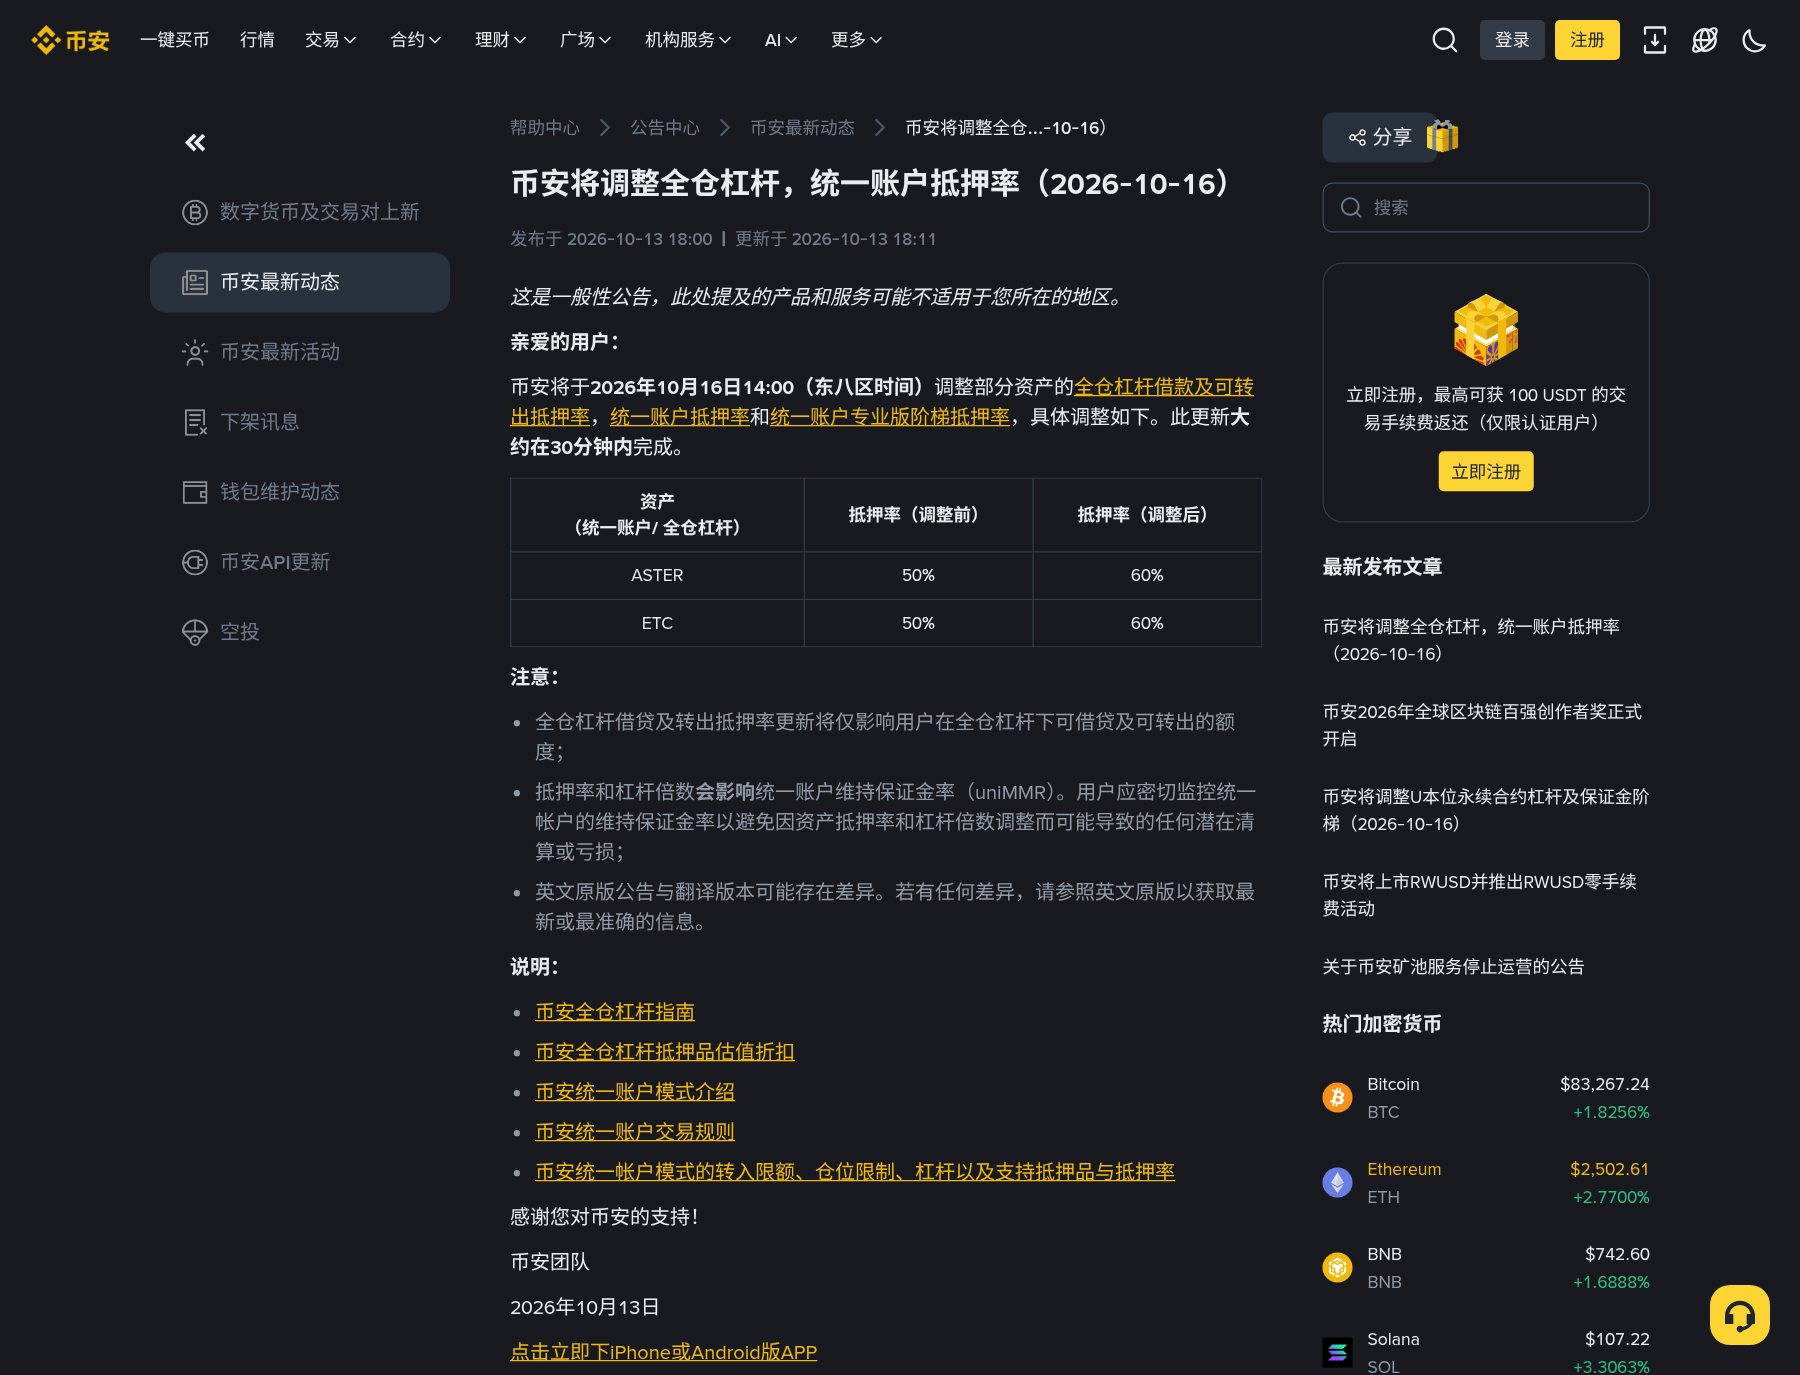Expand the 理财 dropdown menu
Image resolution: width=1800 pixels, height=1375 pixels.
[x=500, y=40]
